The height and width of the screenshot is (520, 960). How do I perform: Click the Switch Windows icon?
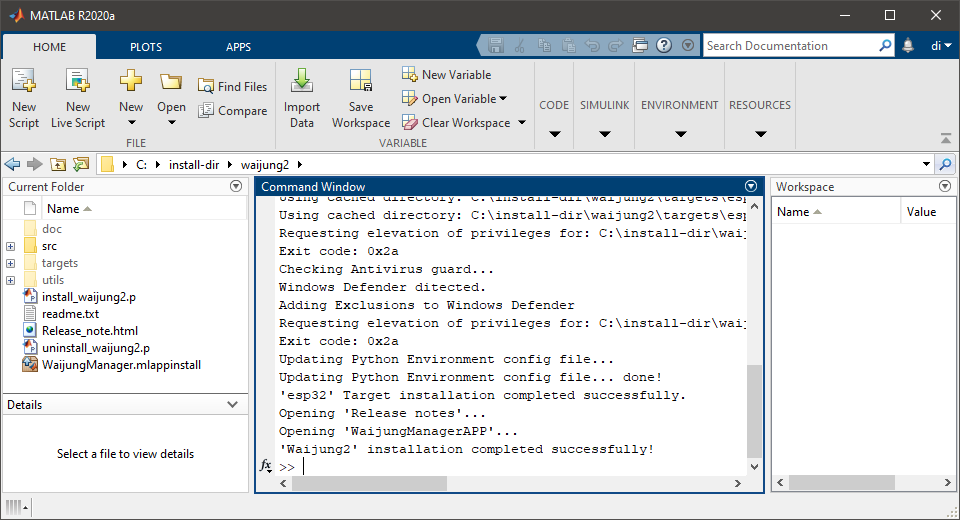[x=640, y=45]
